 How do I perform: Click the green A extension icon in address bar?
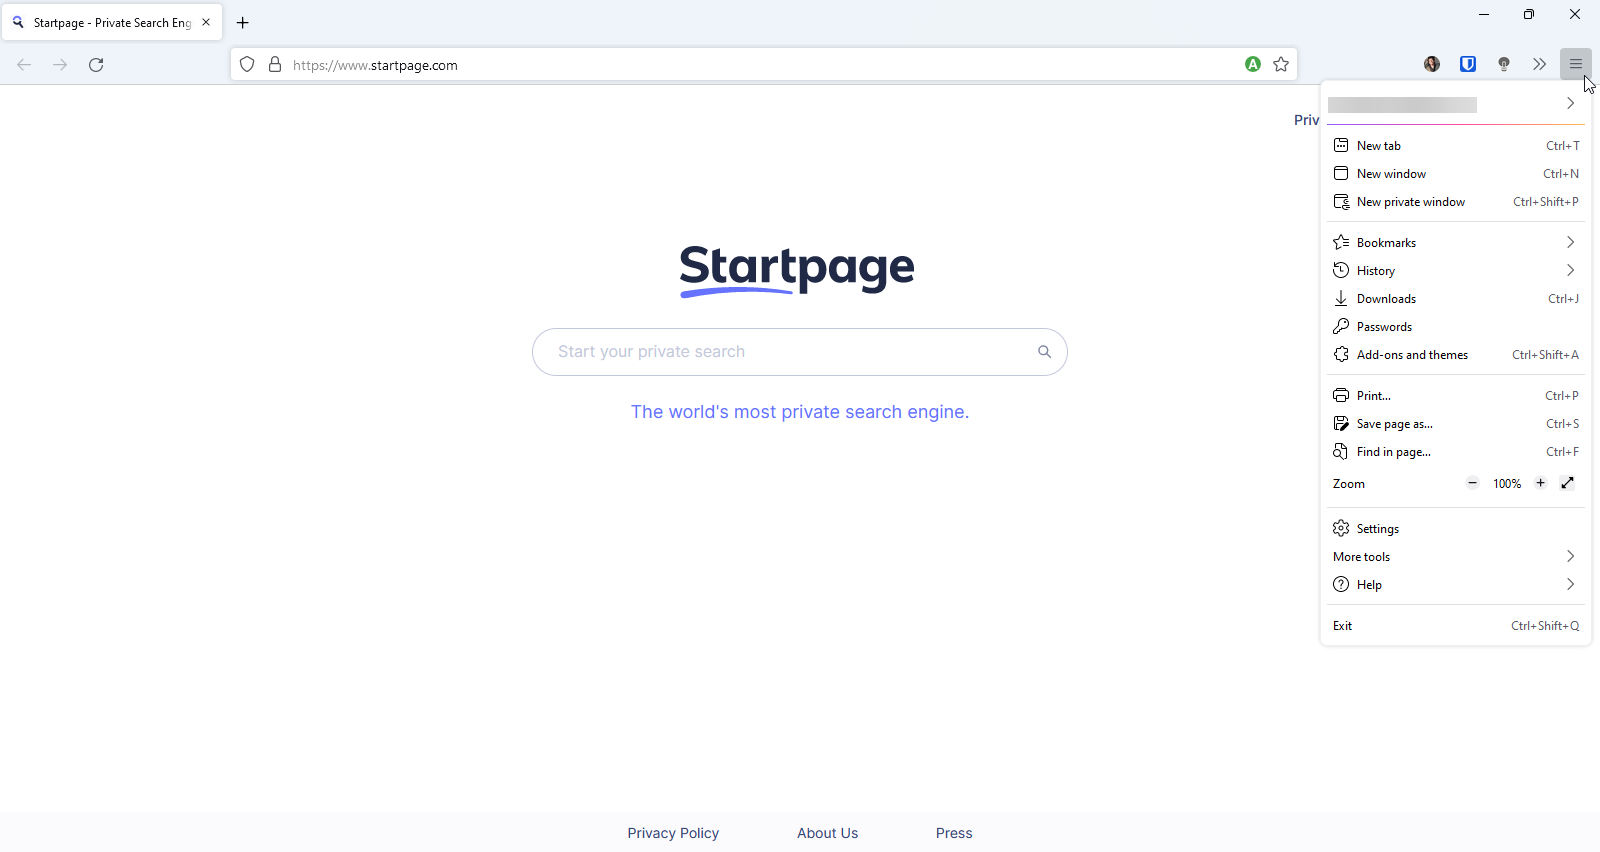coord(1253,64)
